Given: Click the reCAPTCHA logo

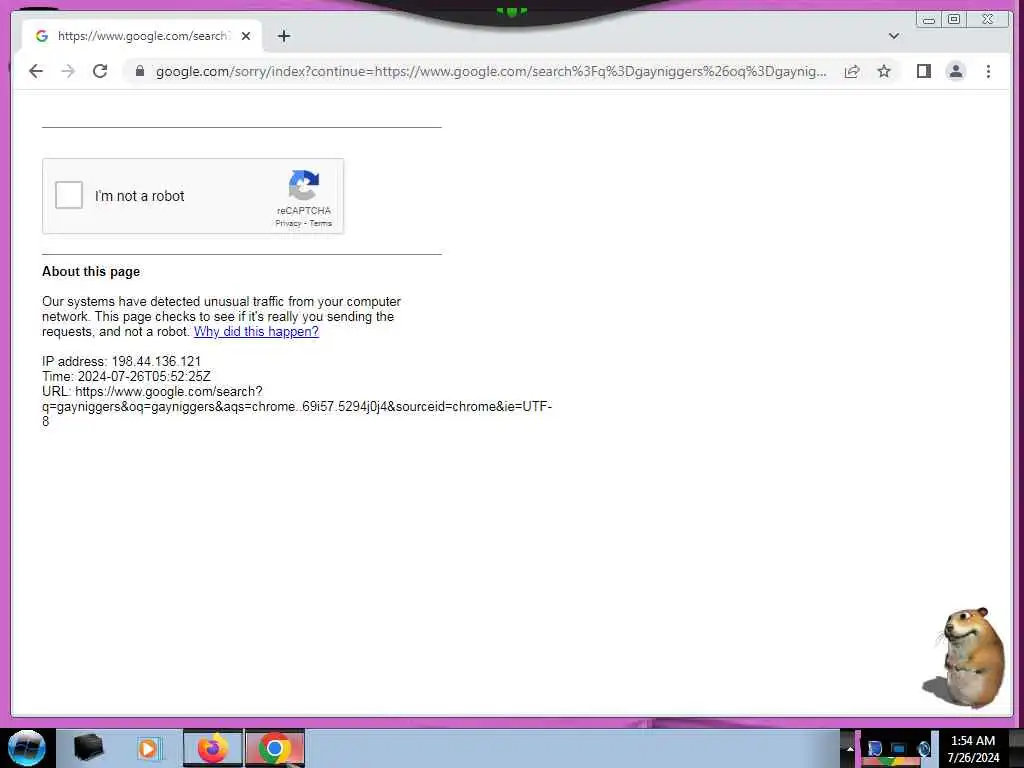Looking at the screenshot, I should pos(304,185).
